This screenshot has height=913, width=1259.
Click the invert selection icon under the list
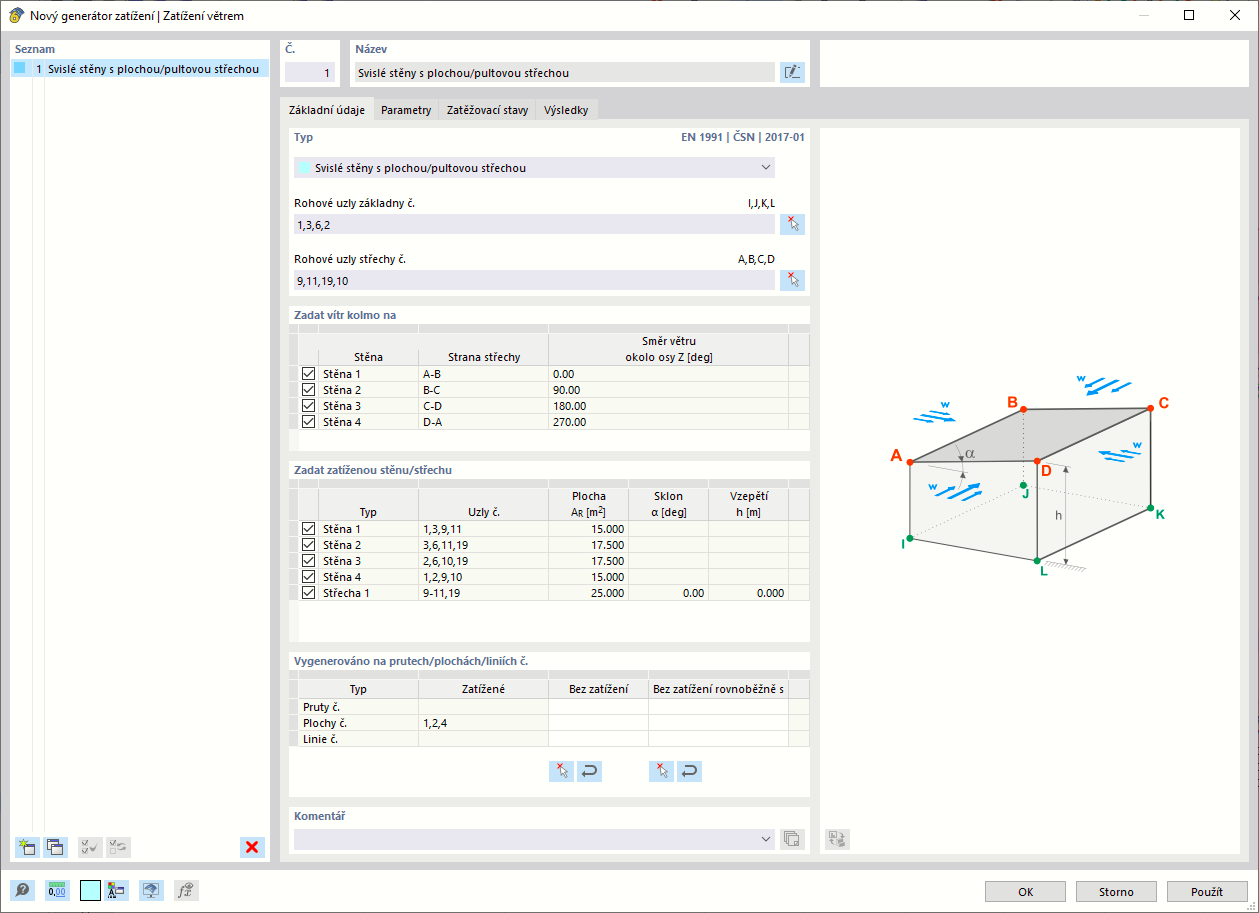[x=118, y=847]
